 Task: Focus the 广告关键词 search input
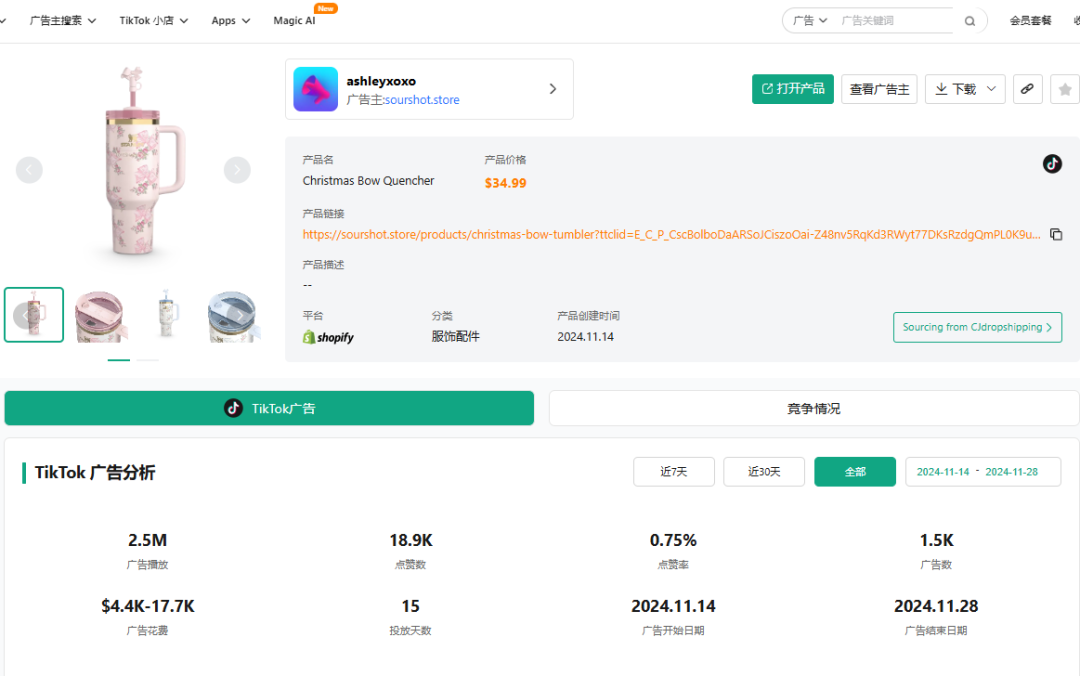coord(895,21)
